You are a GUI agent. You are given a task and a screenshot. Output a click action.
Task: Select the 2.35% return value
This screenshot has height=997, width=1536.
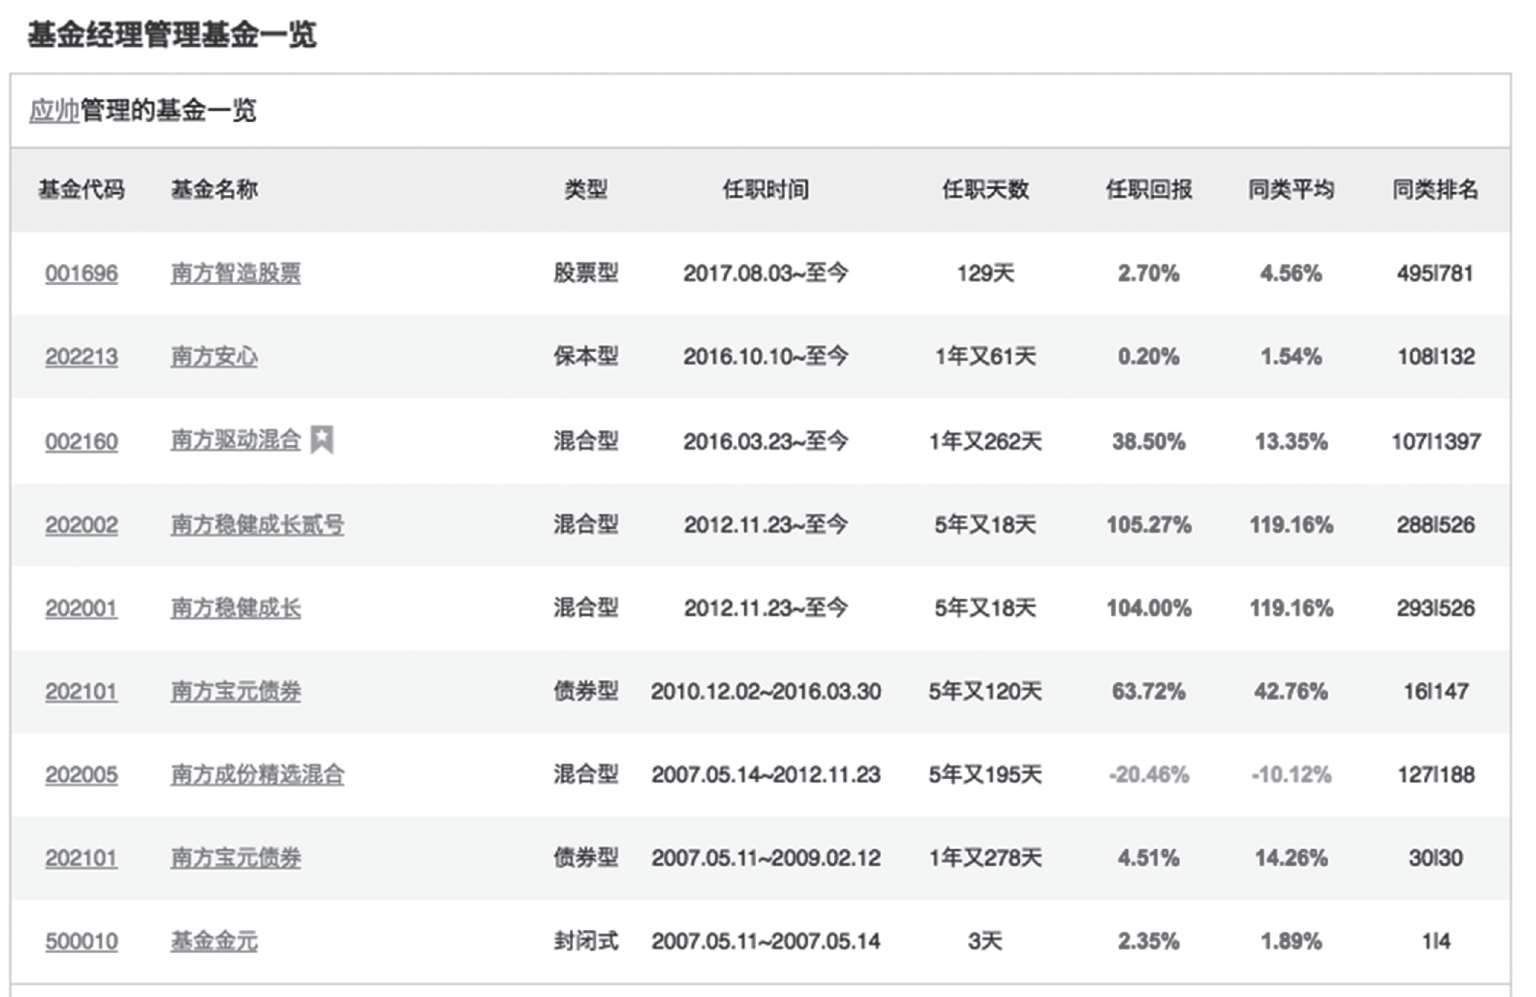(x=1149, y=941)
